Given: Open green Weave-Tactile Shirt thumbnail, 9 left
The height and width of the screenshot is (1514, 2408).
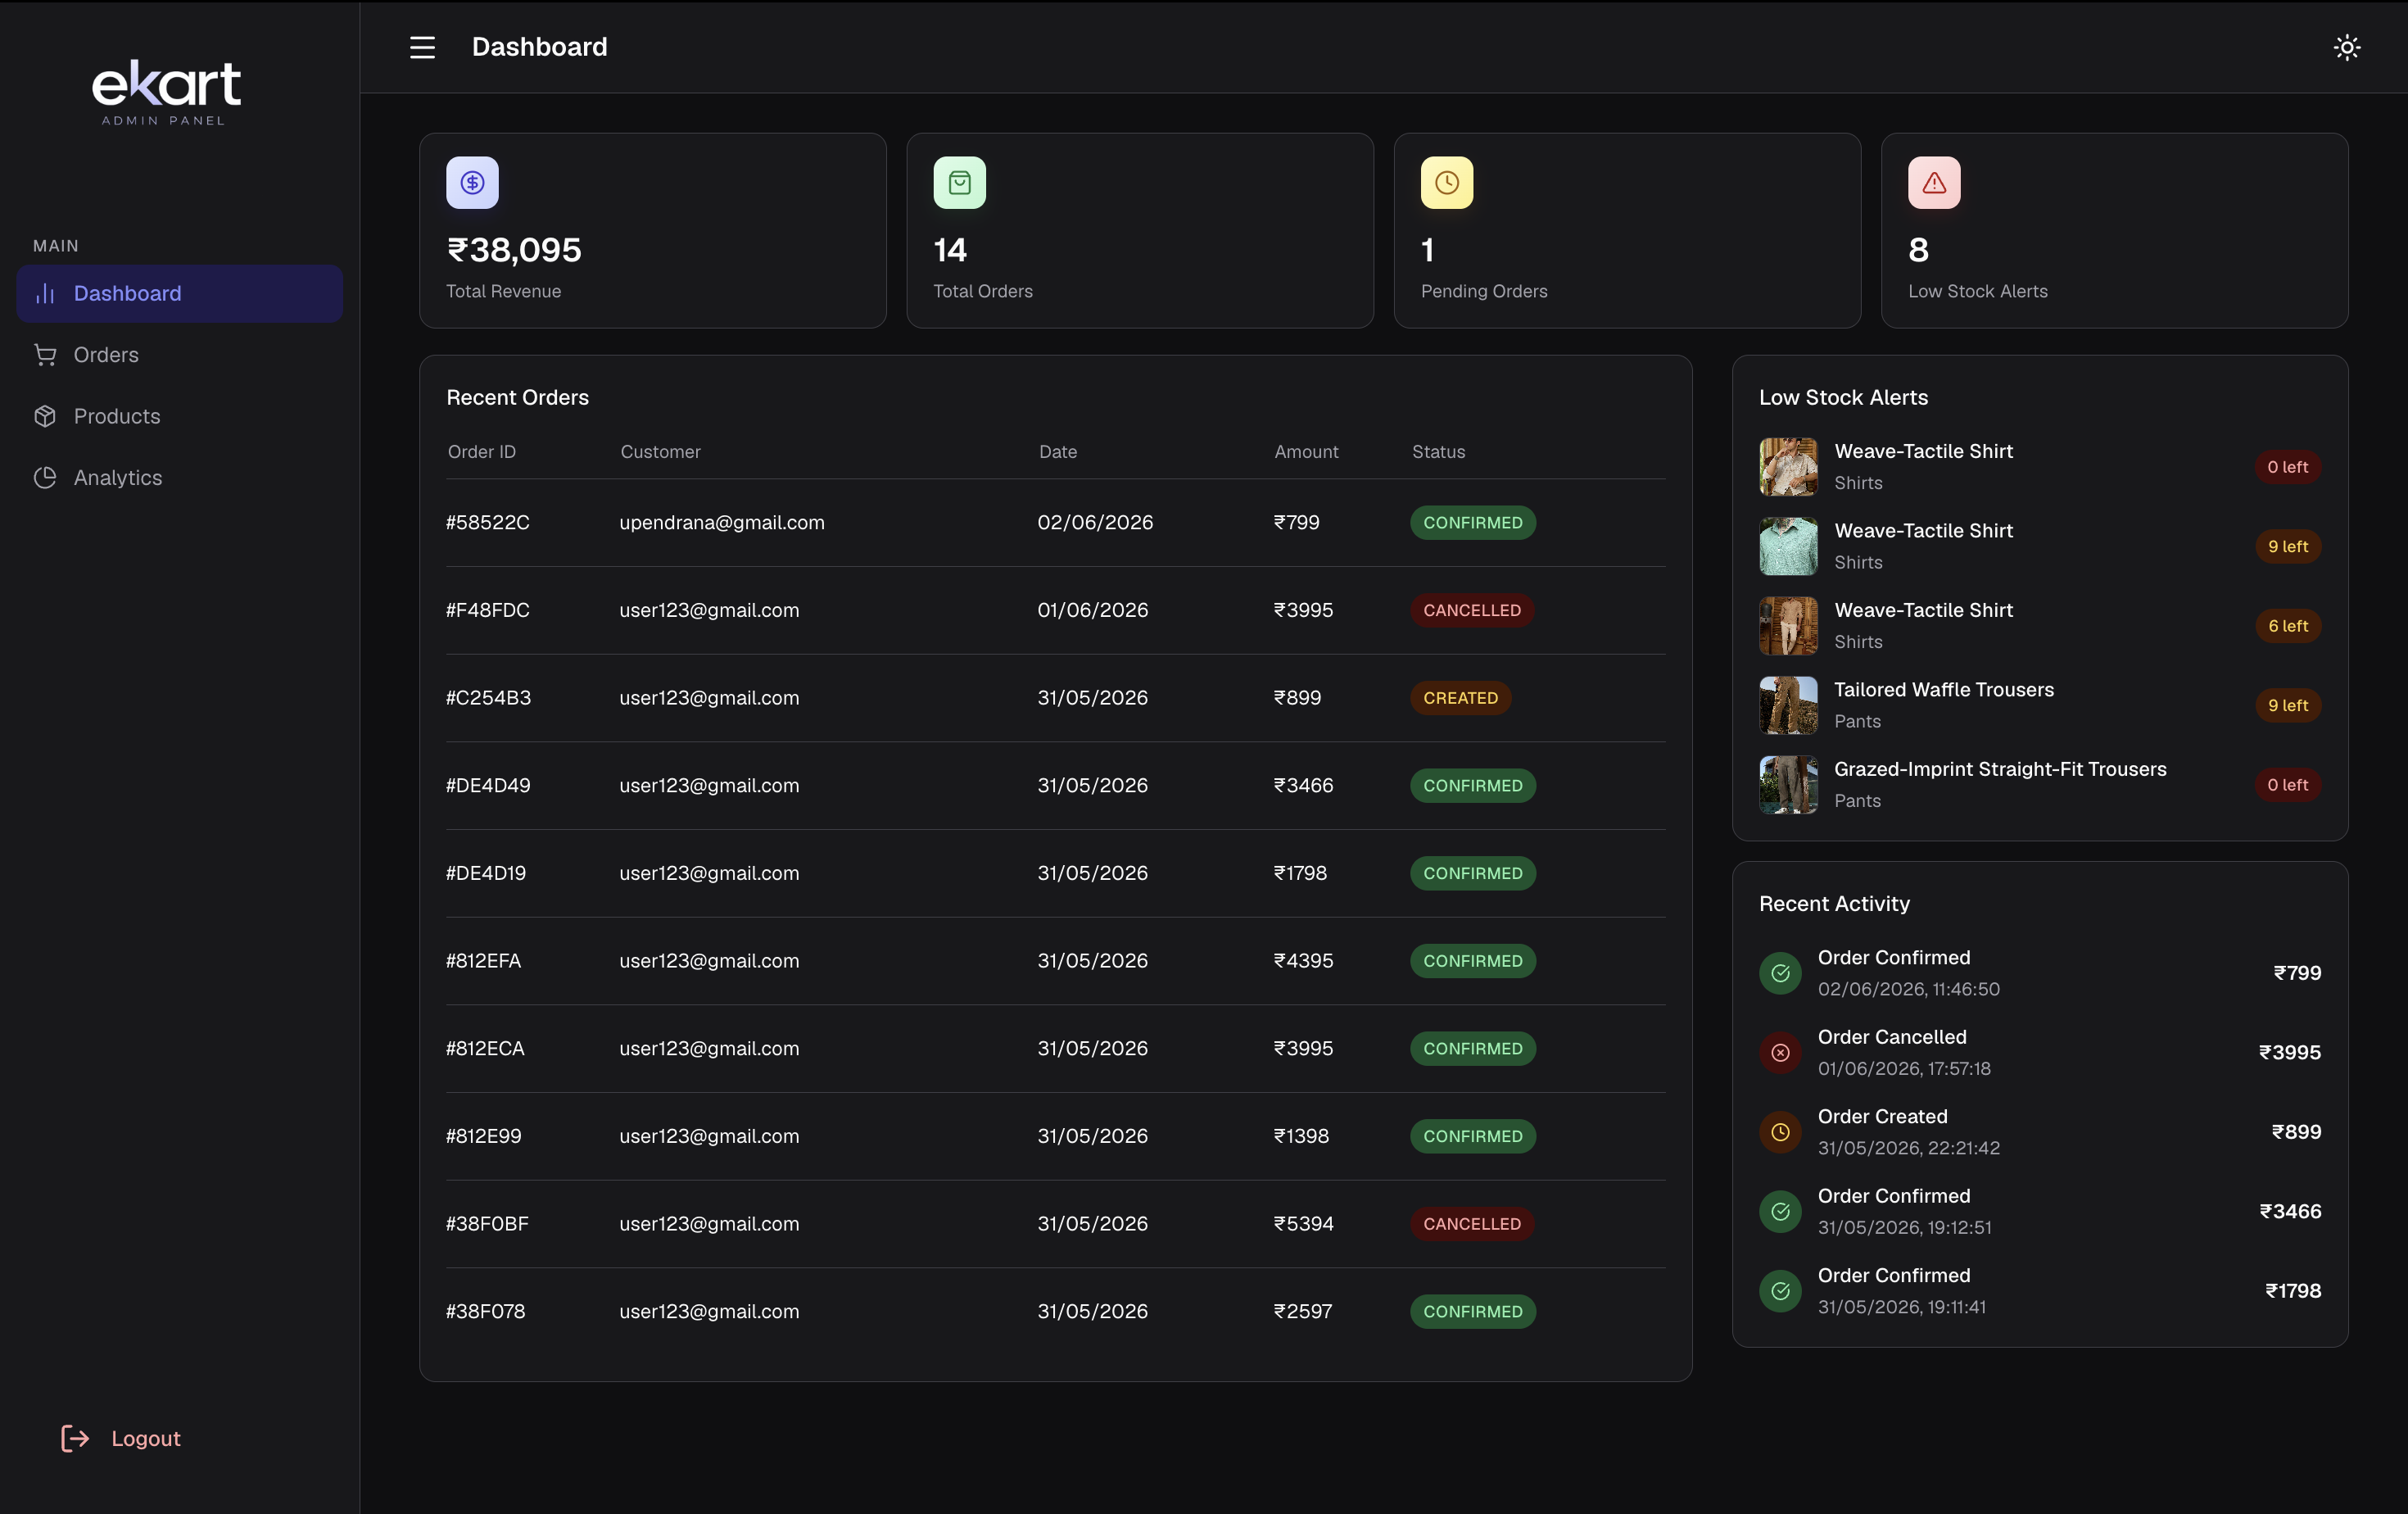Looking at the screenshot, I should click(x=1788, y=546).
